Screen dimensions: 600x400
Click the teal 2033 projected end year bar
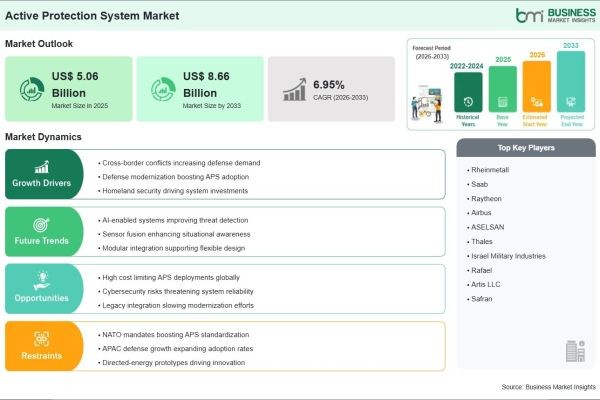[x=571, y=82]
